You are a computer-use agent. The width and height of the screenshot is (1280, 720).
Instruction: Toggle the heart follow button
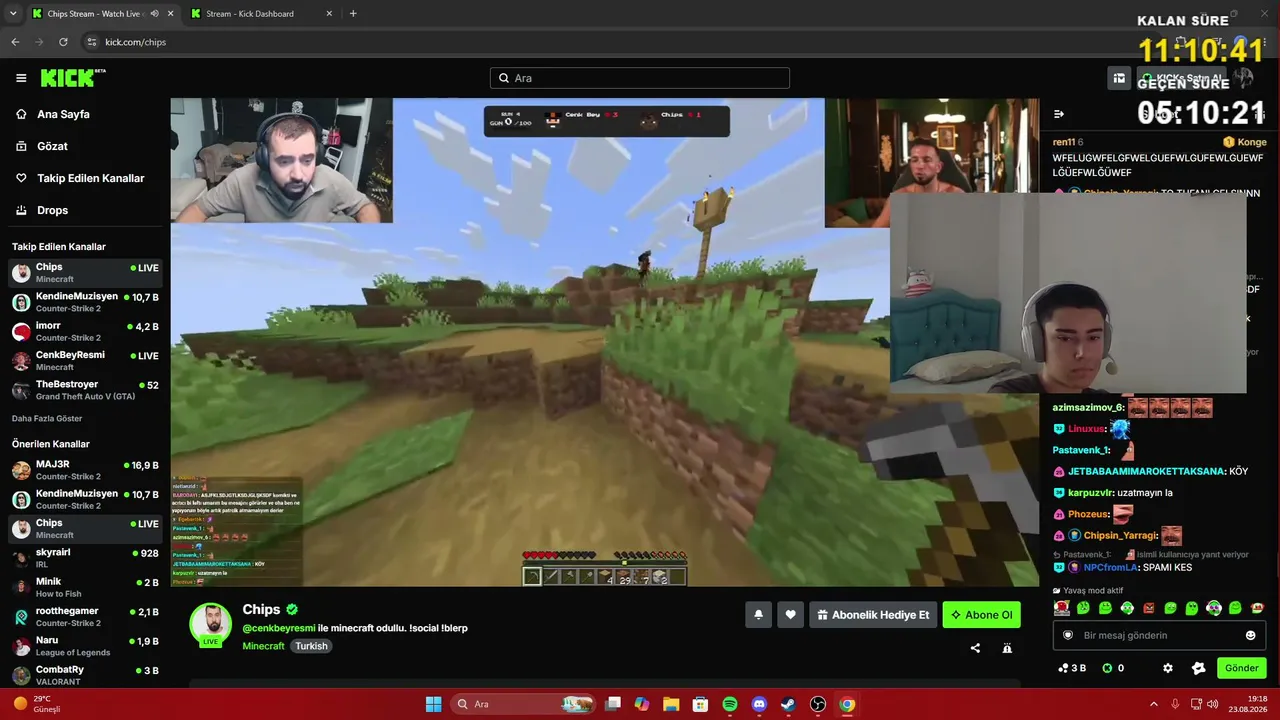click(x=790, y=615)
